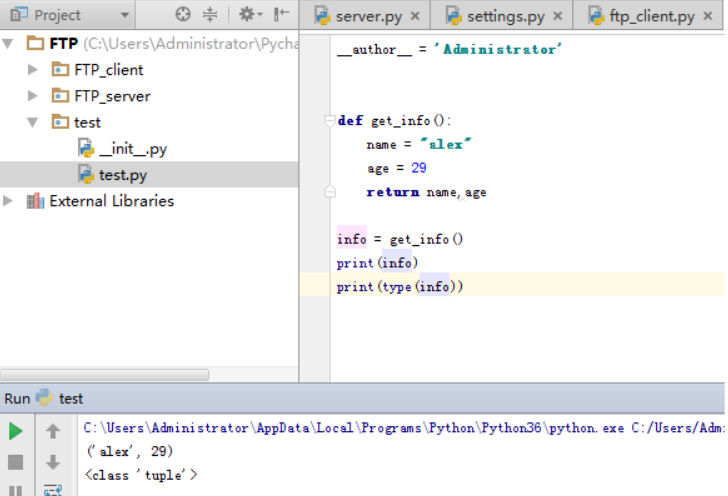
Task: Click the server.py tab file icon
Action: 322,16
